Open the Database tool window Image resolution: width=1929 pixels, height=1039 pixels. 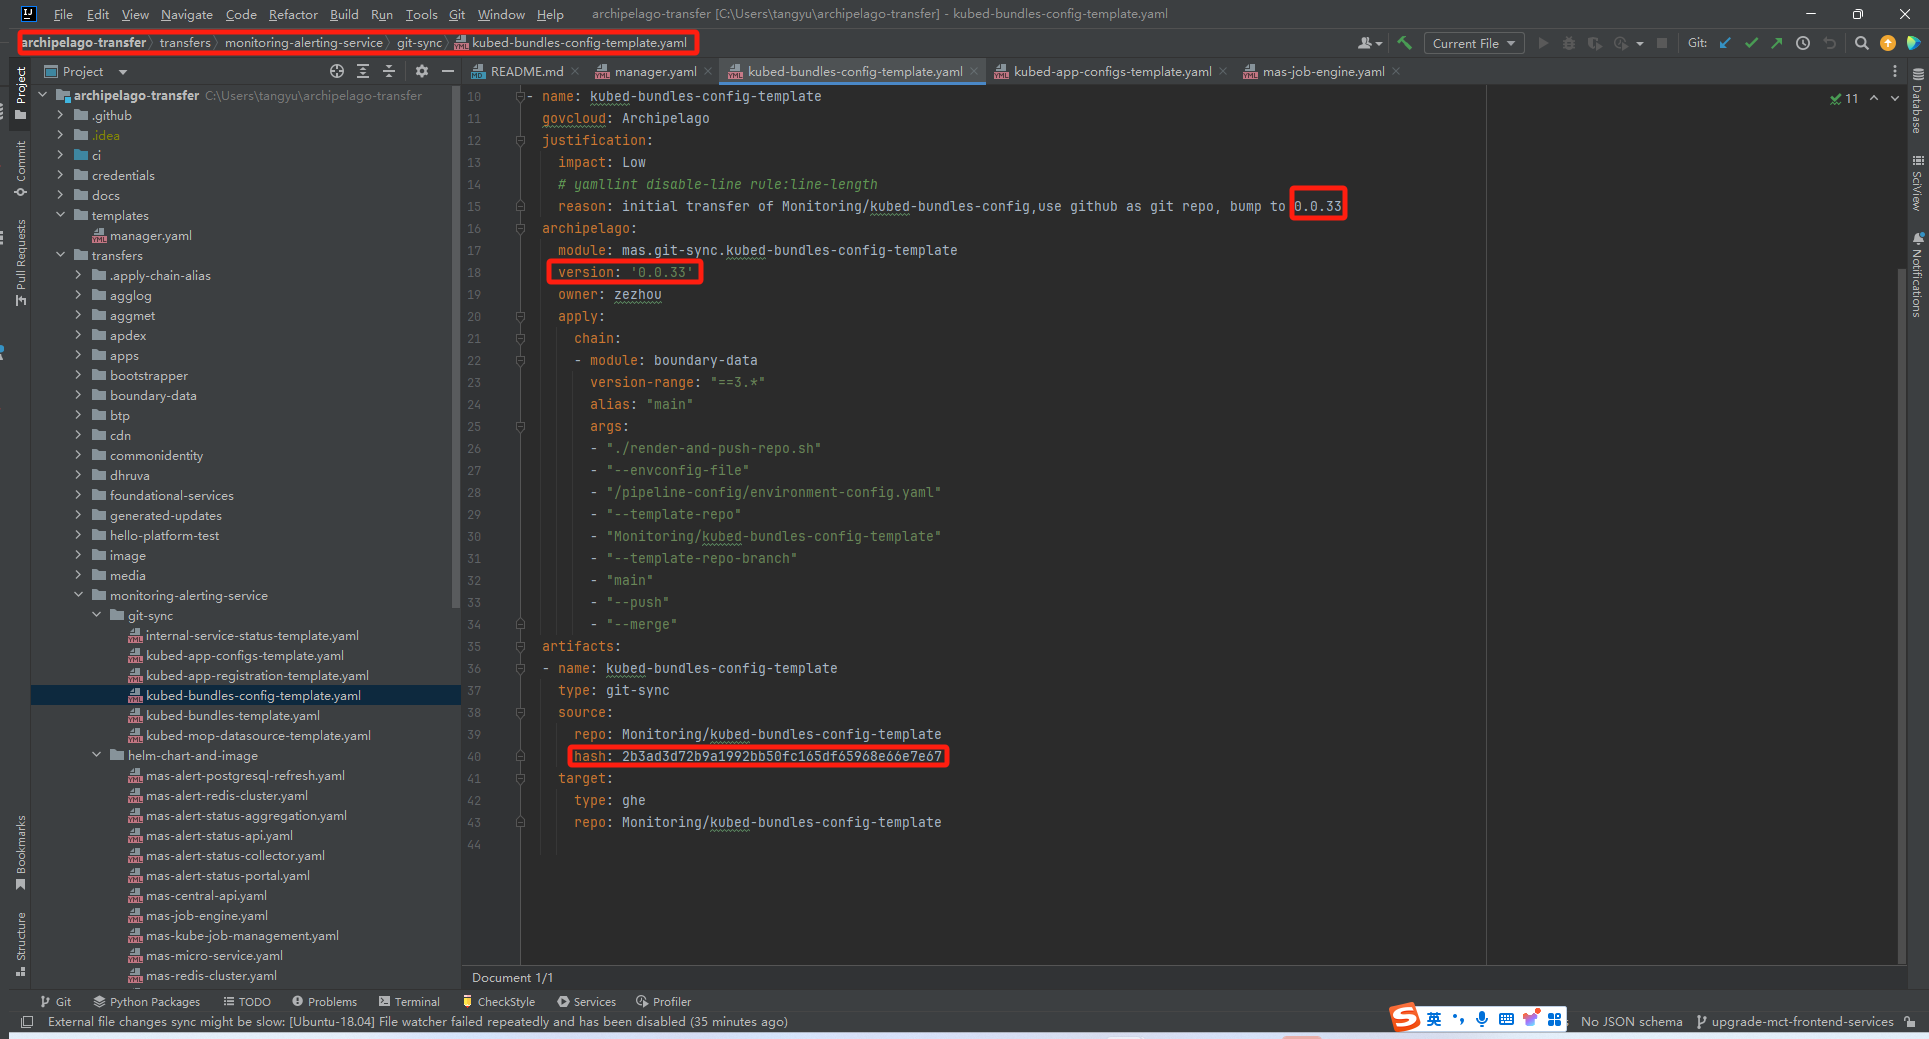point(1917,101)
